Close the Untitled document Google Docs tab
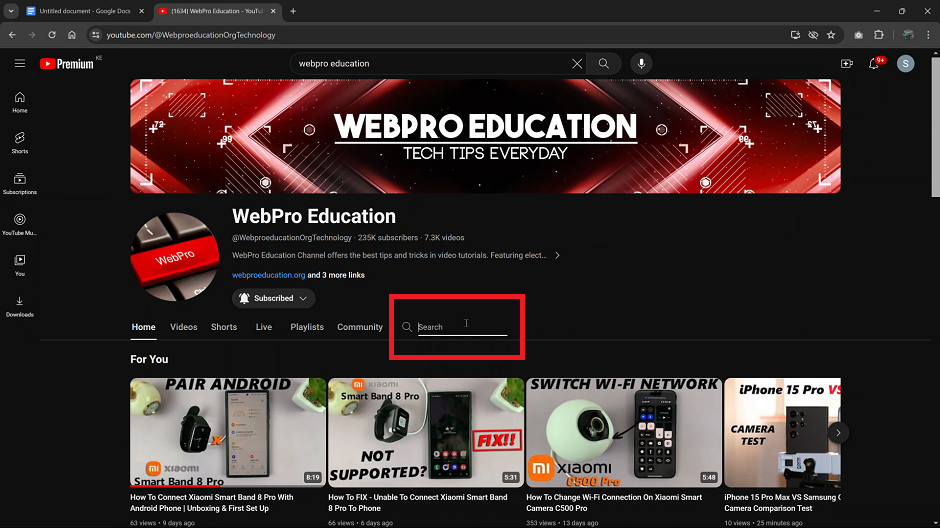 pos(141,11)
